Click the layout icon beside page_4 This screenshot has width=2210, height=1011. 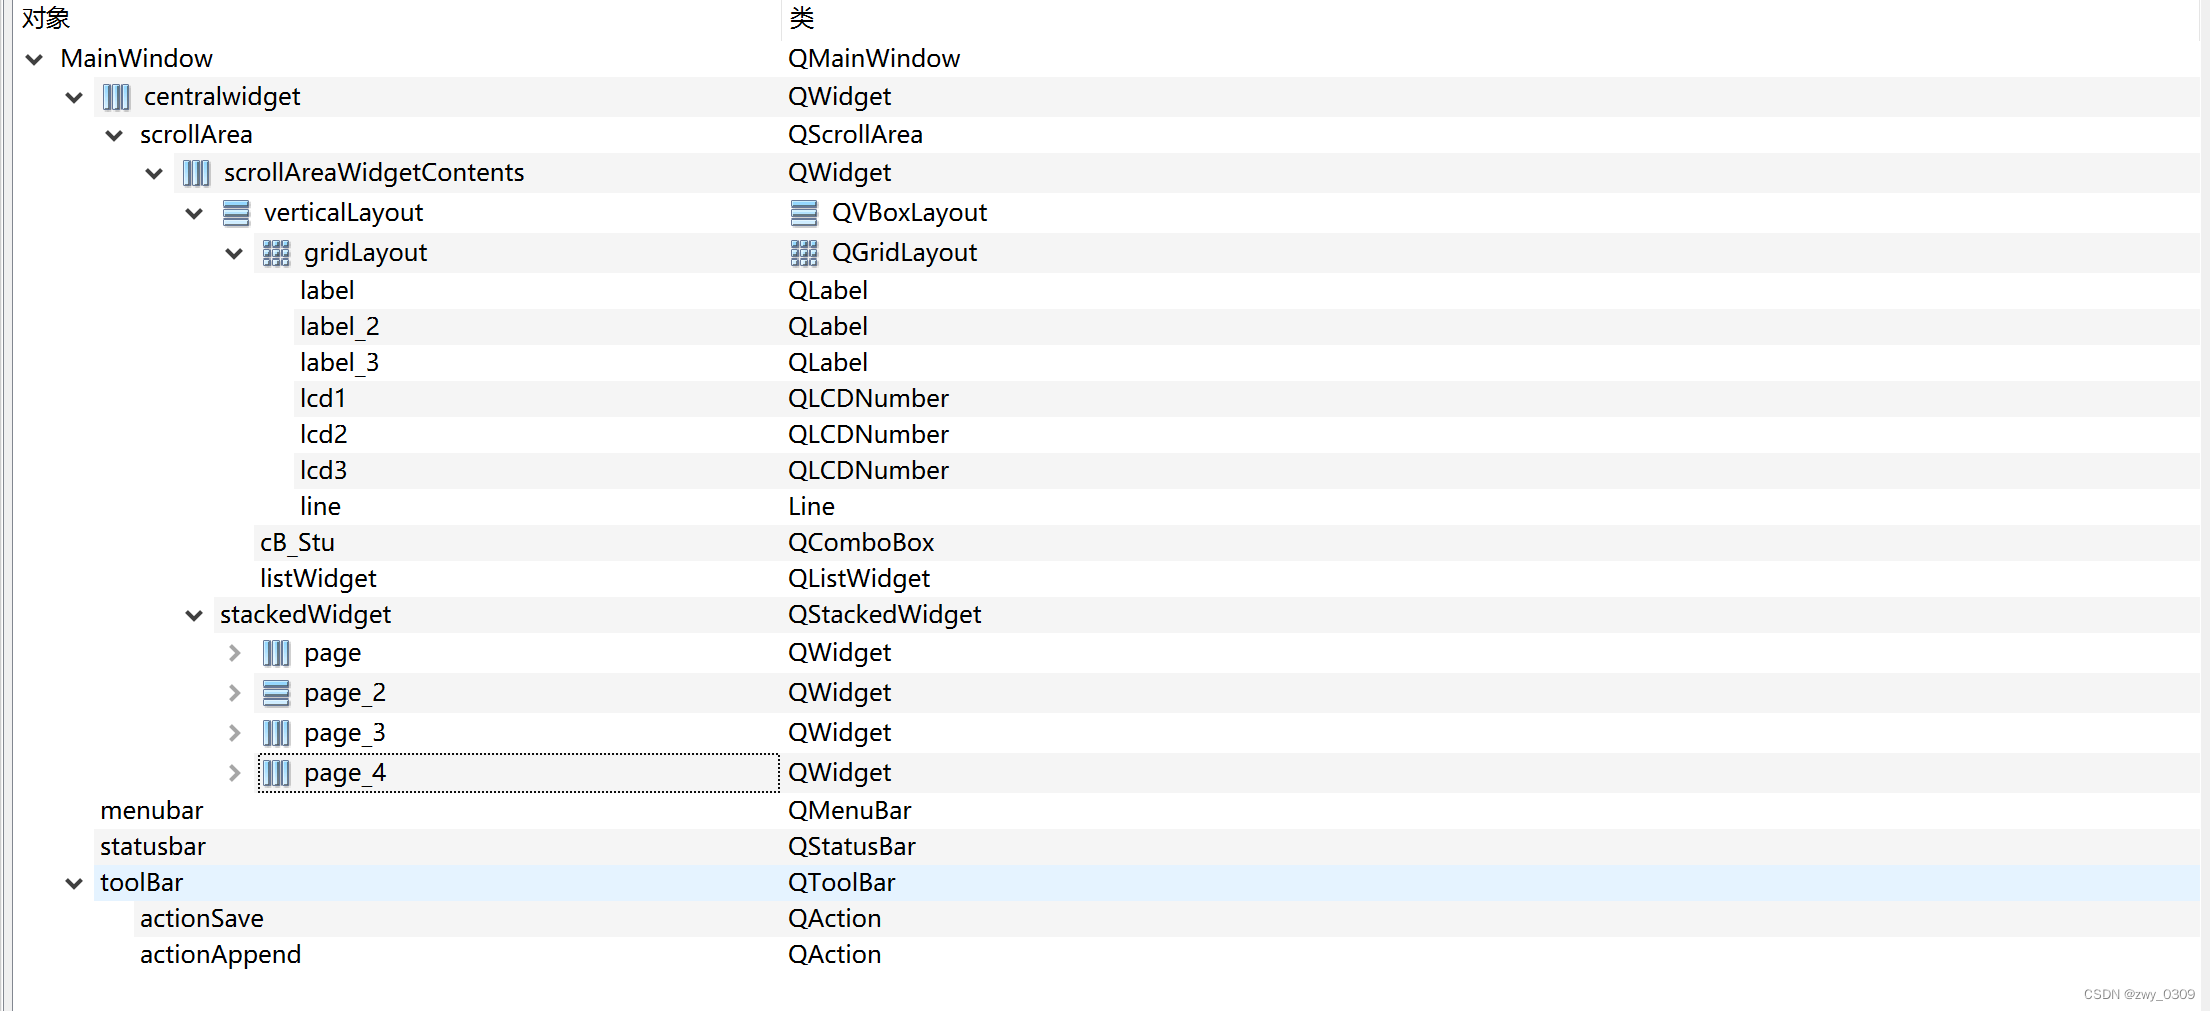(x=276, y=773)
